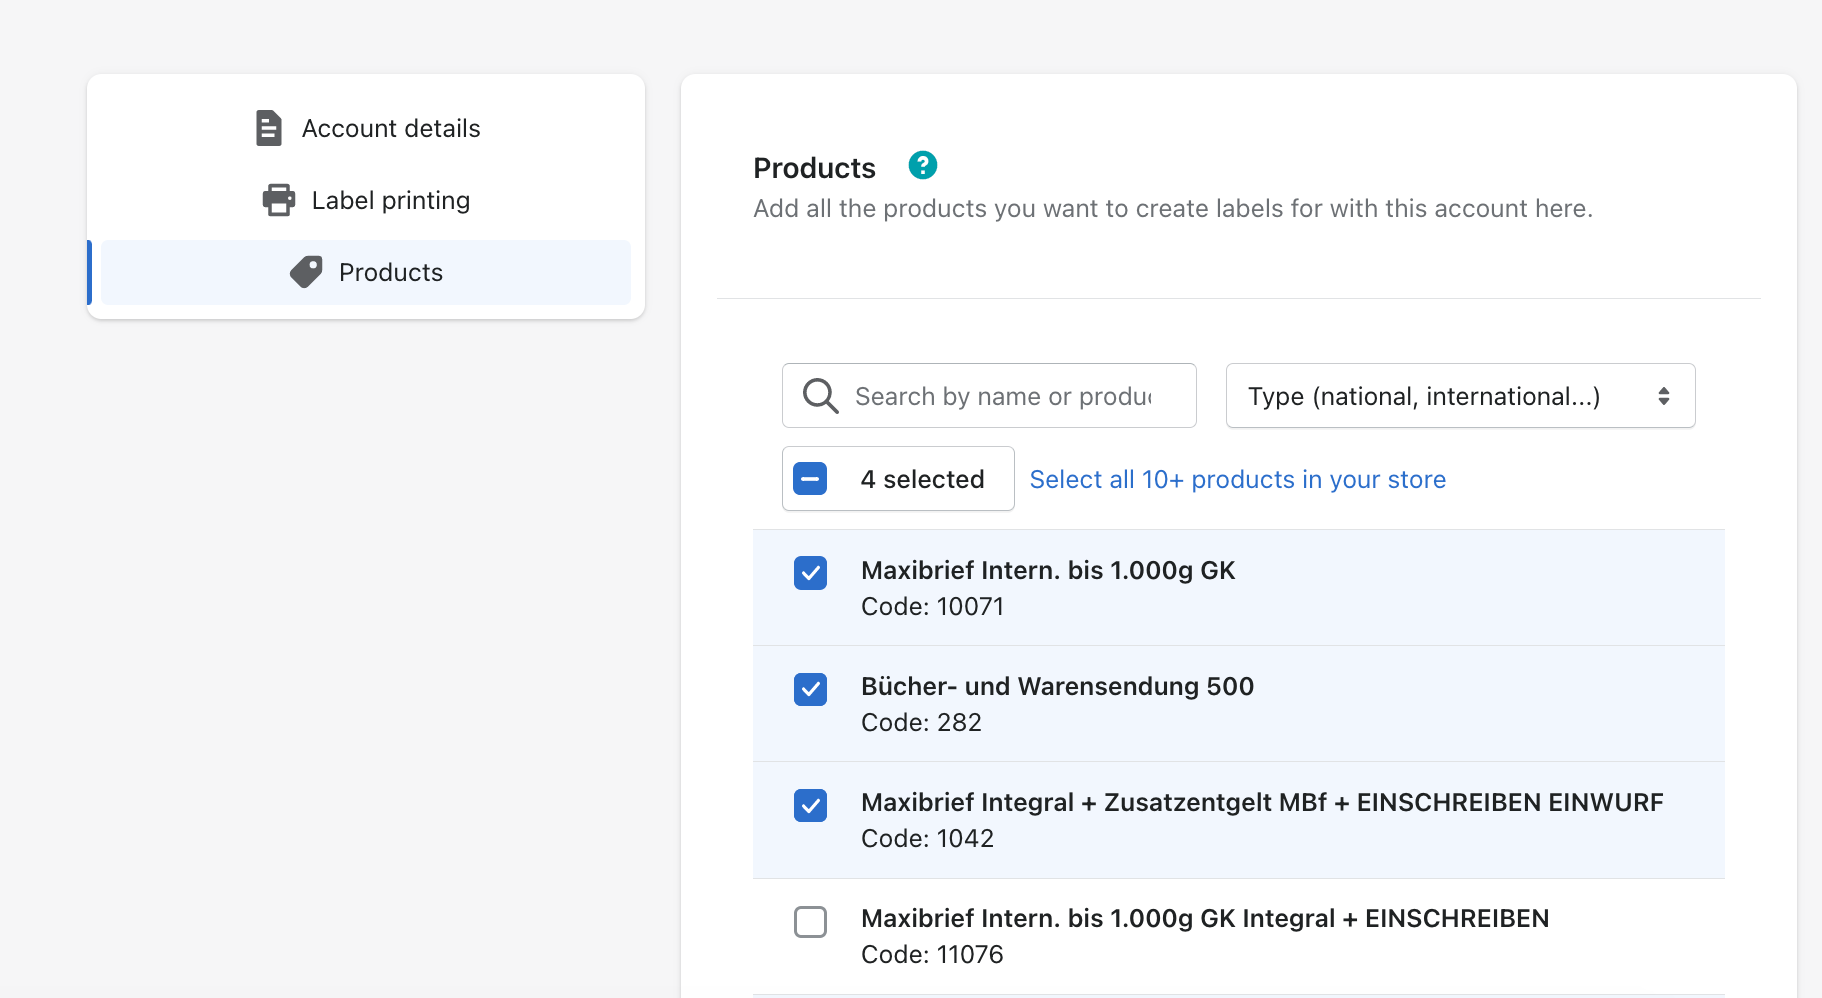This screenshot has width=1822, height=998.
Task: Click Maxibrief Intern. bis 1.000g GK Integral name
Action: [x=1204, y=918]
